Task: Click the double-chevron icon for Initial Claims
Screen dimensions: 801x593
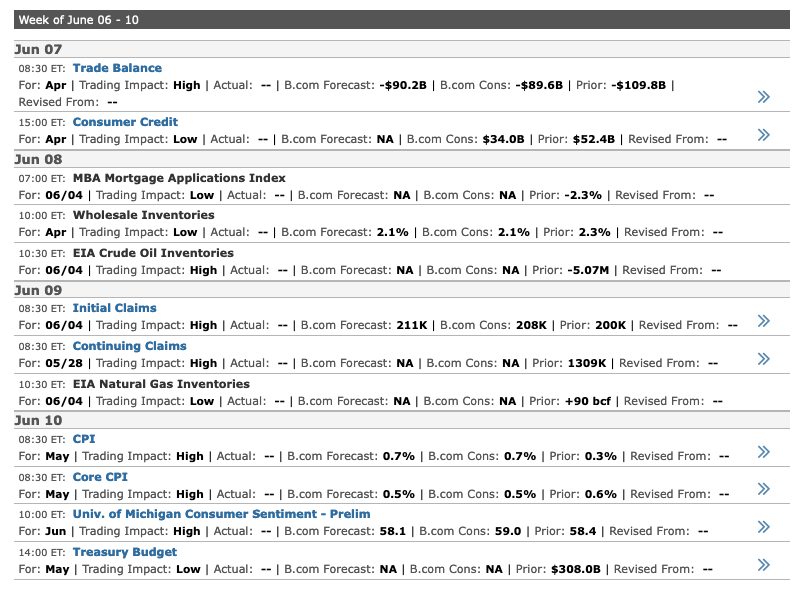Action: point(764,320)
